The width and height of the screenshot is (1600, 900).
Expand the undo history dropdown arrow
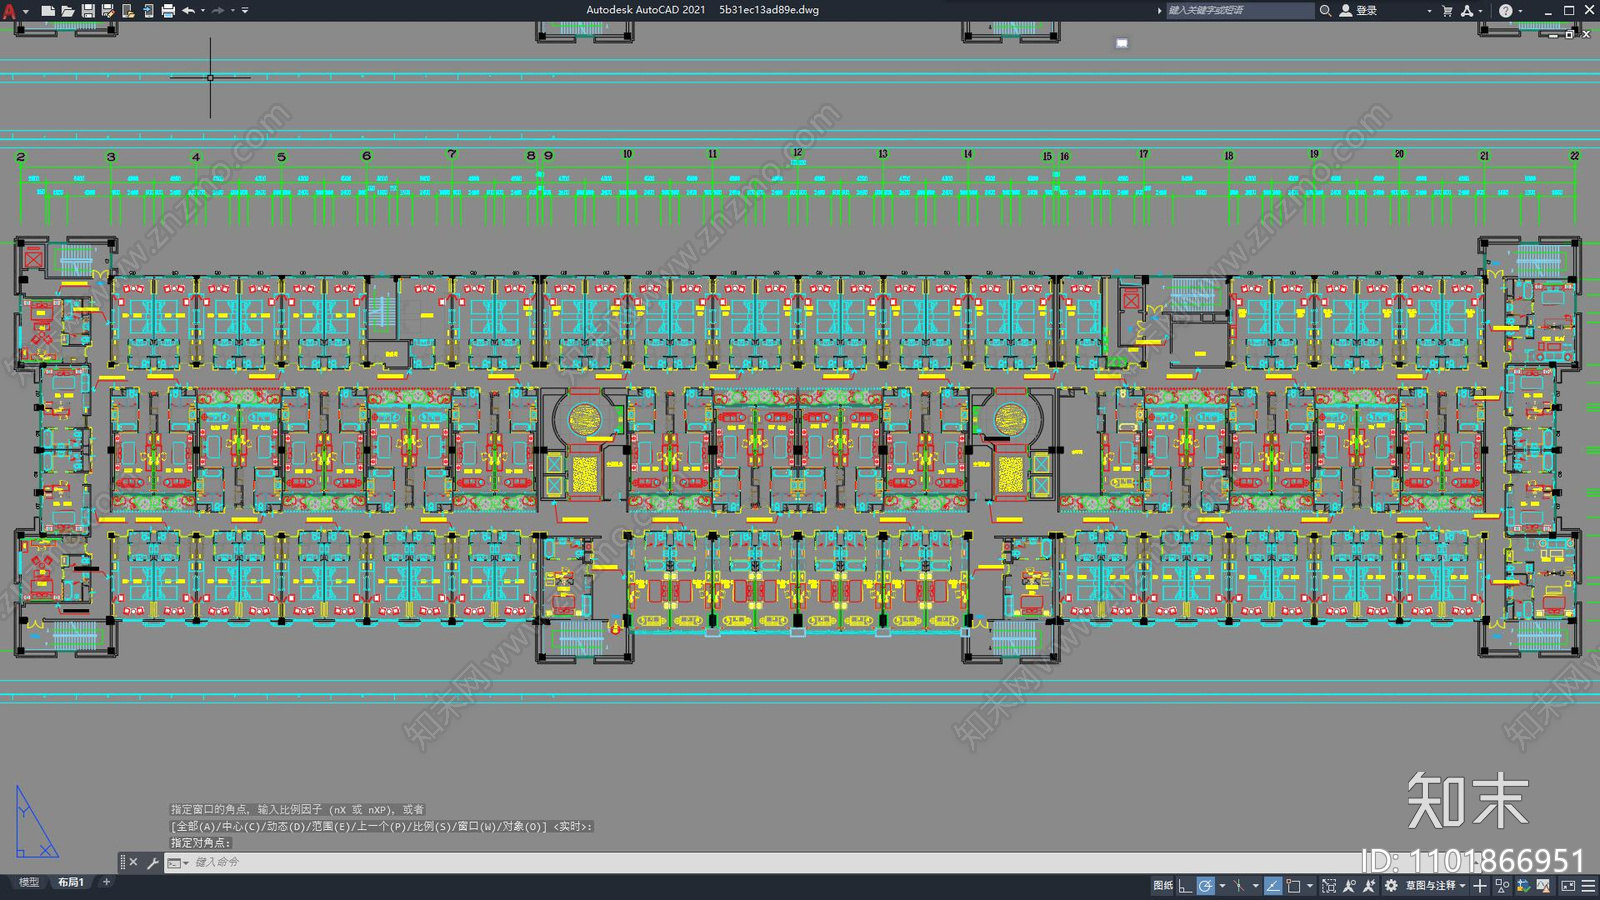click(x=203, y=10)
